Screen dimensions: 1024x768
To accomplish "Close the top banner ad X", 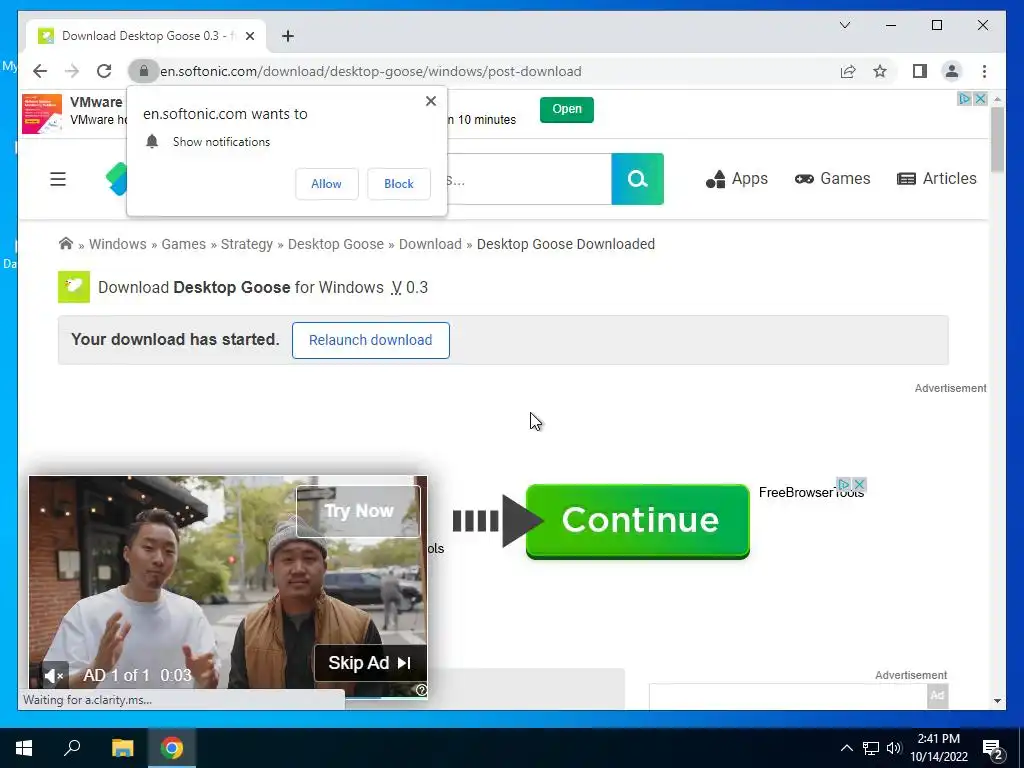I will pos(980,99).
